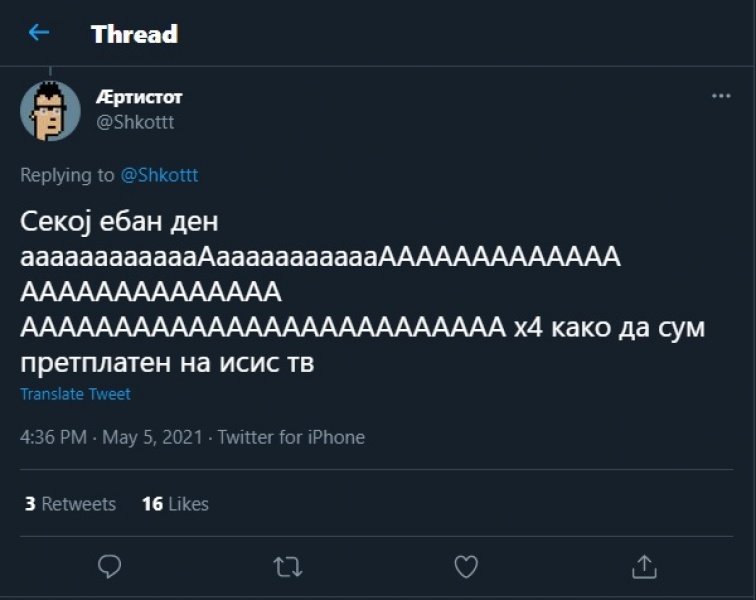The height and width of the screenshot is (600, 756).
Task: Click the pixel-art profile avatar
Action: (x=50, y=110)
